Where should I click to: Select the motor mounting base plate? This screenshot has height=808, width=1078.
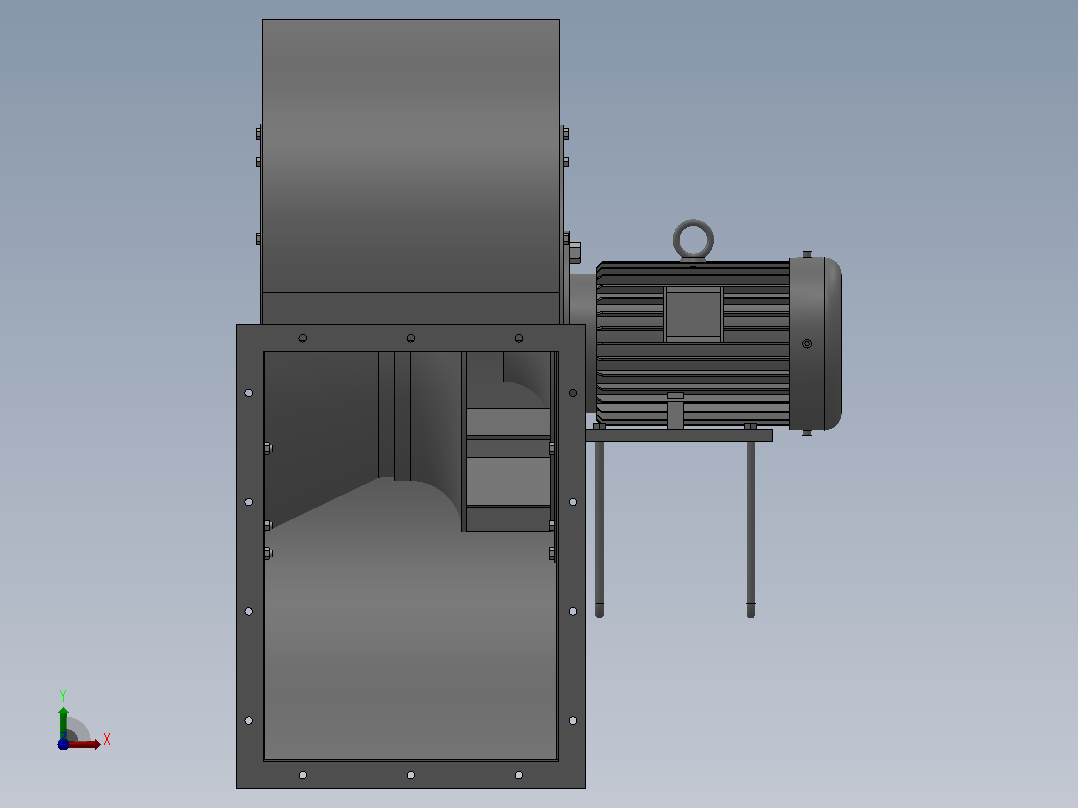[x=679, y=435]
